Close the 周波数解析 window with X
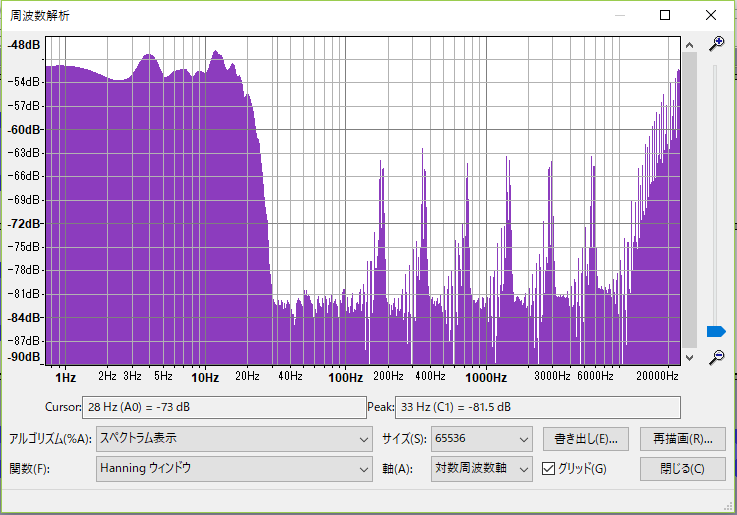The height and width of the screenshot is (515, 737). coord(711,15)
